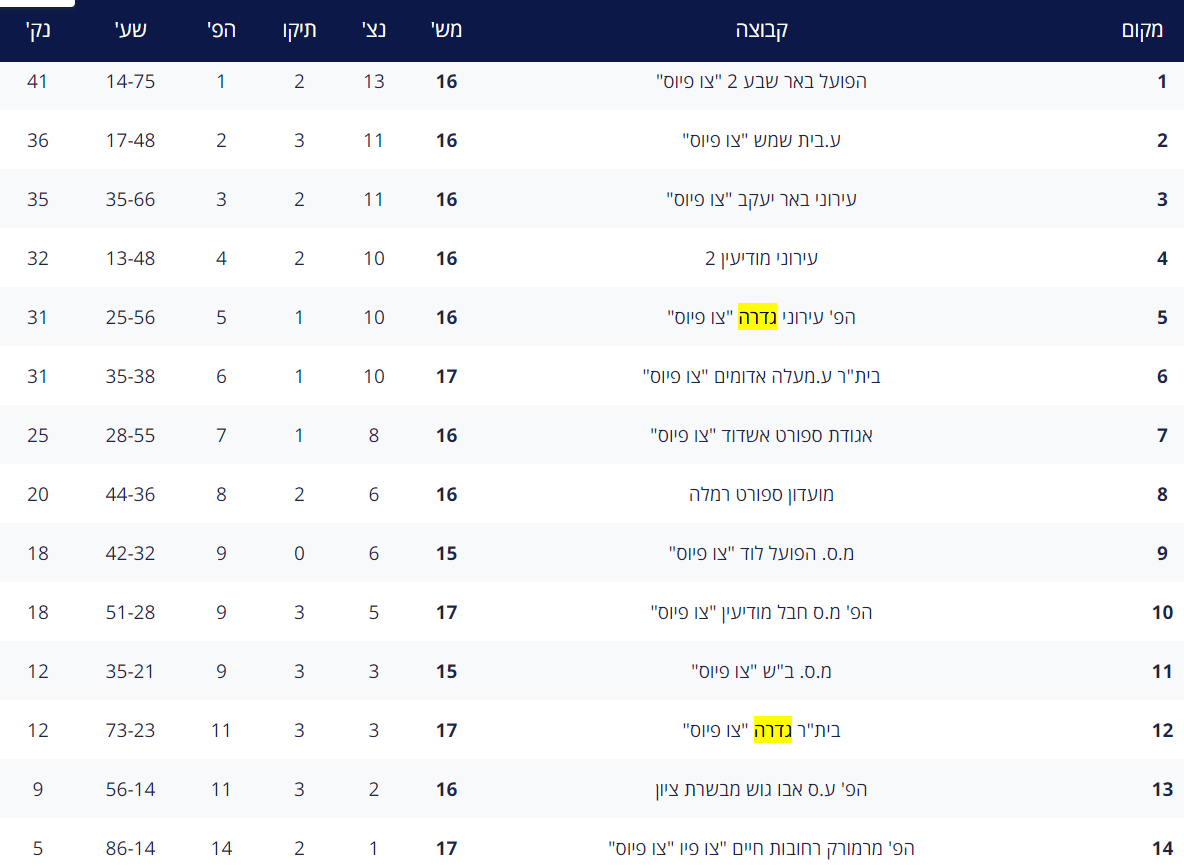This screenshot has height=868, width=1184.
Task: Sort by the נק' points column header
Action: click(x=38, y=29)
